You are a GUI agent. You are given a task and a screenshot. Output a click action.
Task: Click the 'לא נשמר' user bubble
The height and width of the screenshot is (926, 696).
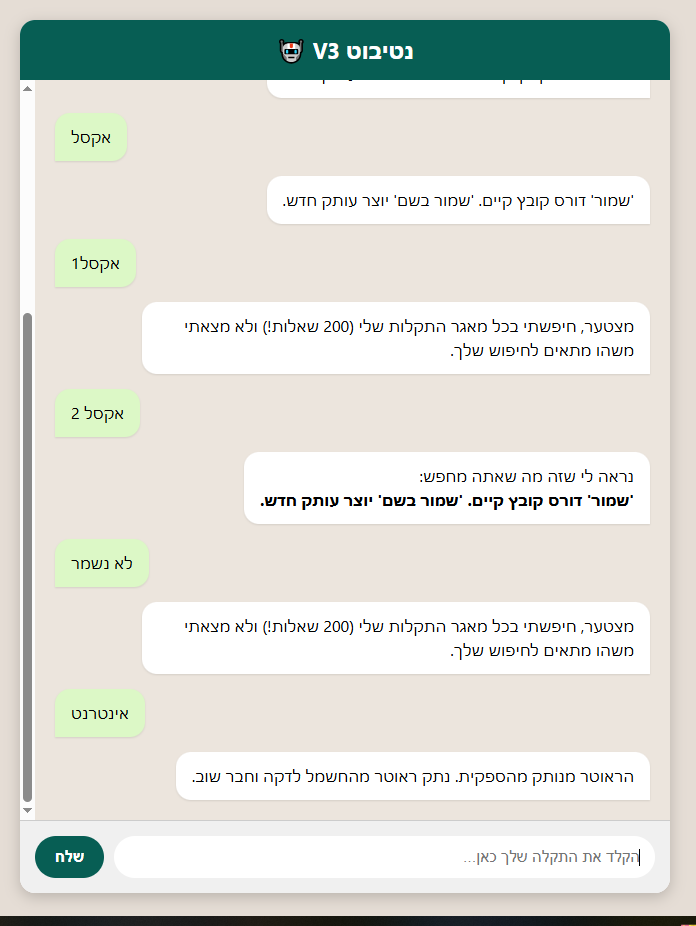pos(101,564)
